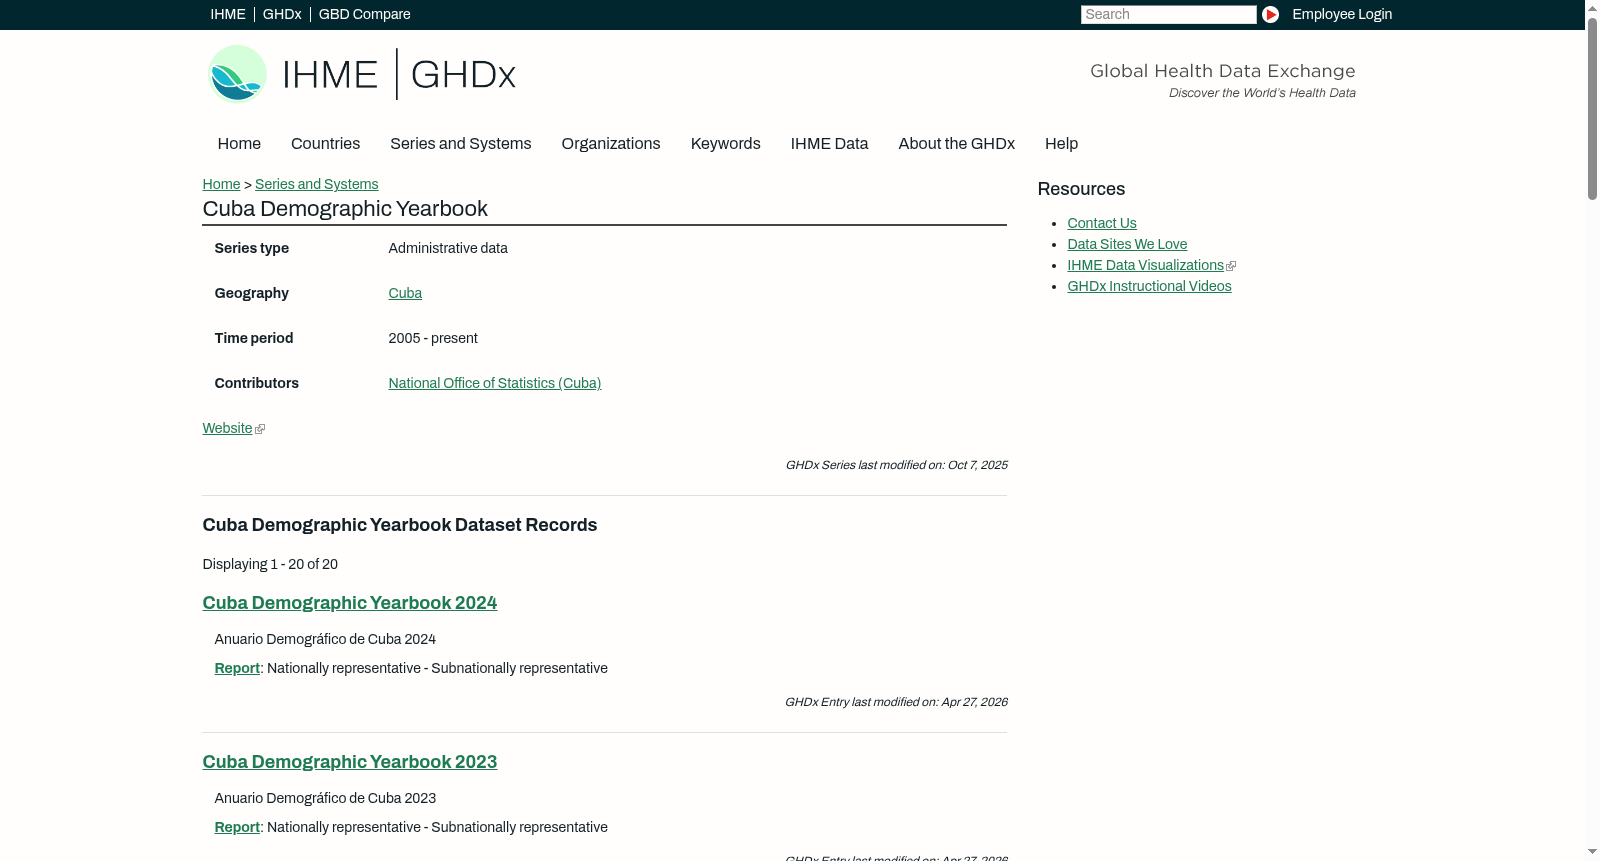
Task: Click 'Anuario Demográfico de Cuba 2024' text
Action: click(x=325, y=639)
